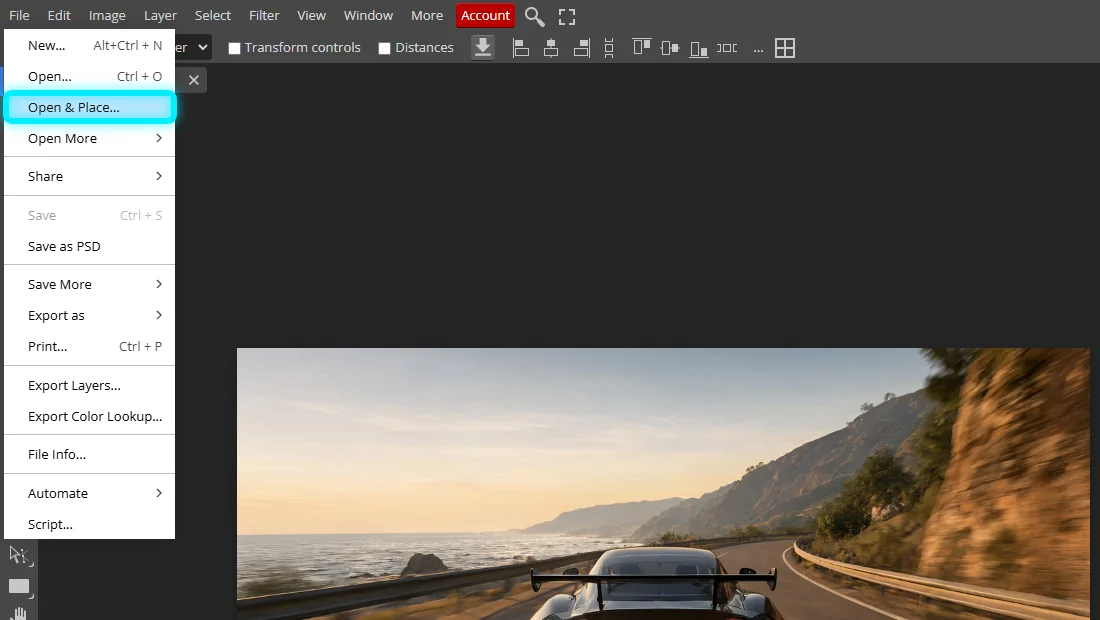Click the vertical spacing distribute icon
The width and height of the screenshot is (1100, 620).
pos(609,48)
